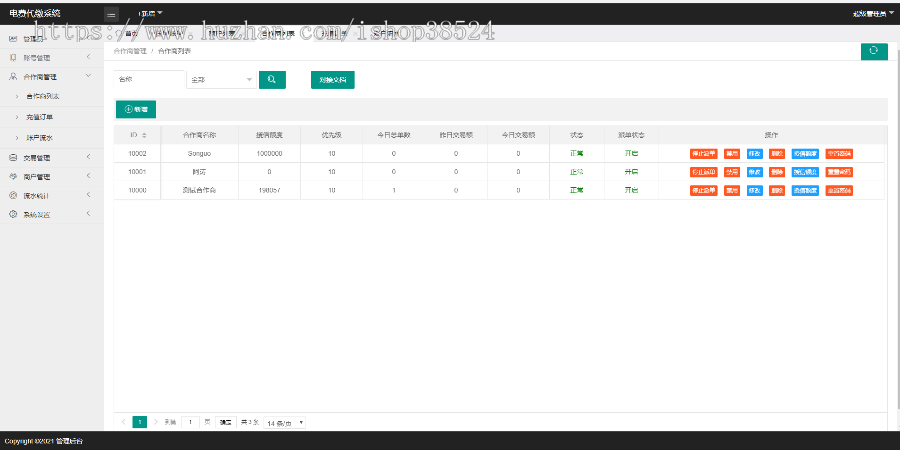Open the 全部 status filter dropdown
900x450 pixels.
221,79
